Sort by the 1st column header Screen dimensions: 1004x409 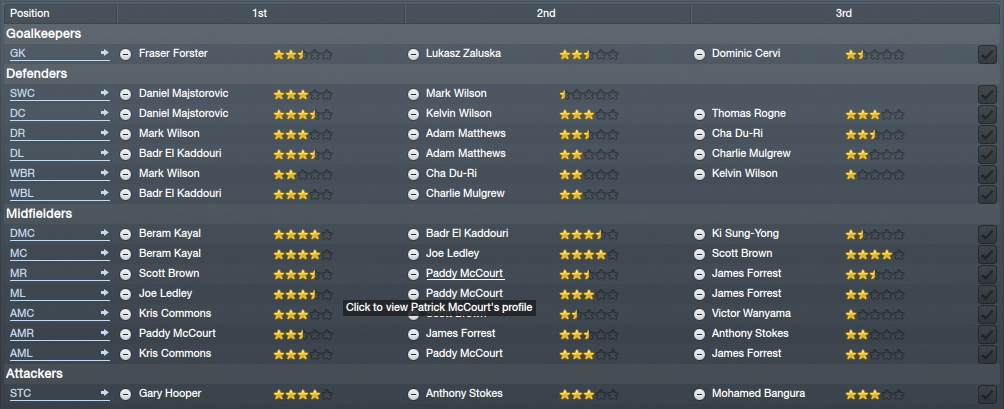point(260,13)
